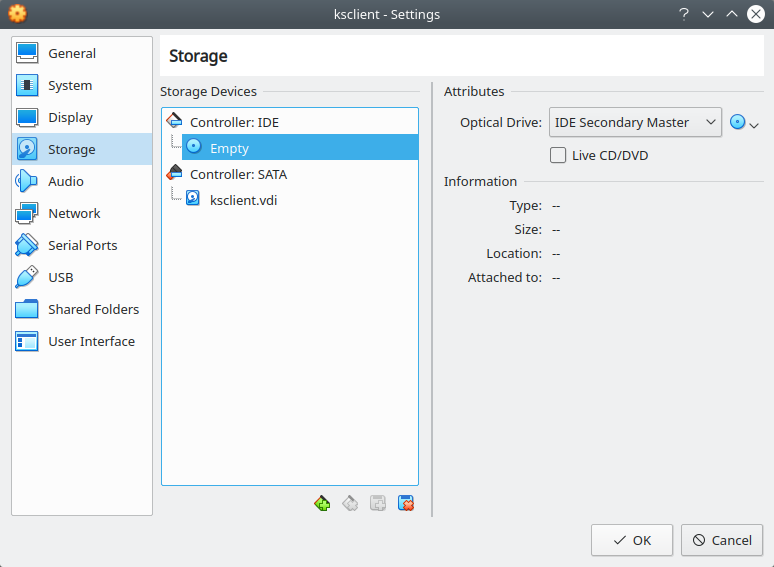The width and height of the screenshot is (774, 567).
Task: Click the System chip icon
Action: [x=27, y=85]
